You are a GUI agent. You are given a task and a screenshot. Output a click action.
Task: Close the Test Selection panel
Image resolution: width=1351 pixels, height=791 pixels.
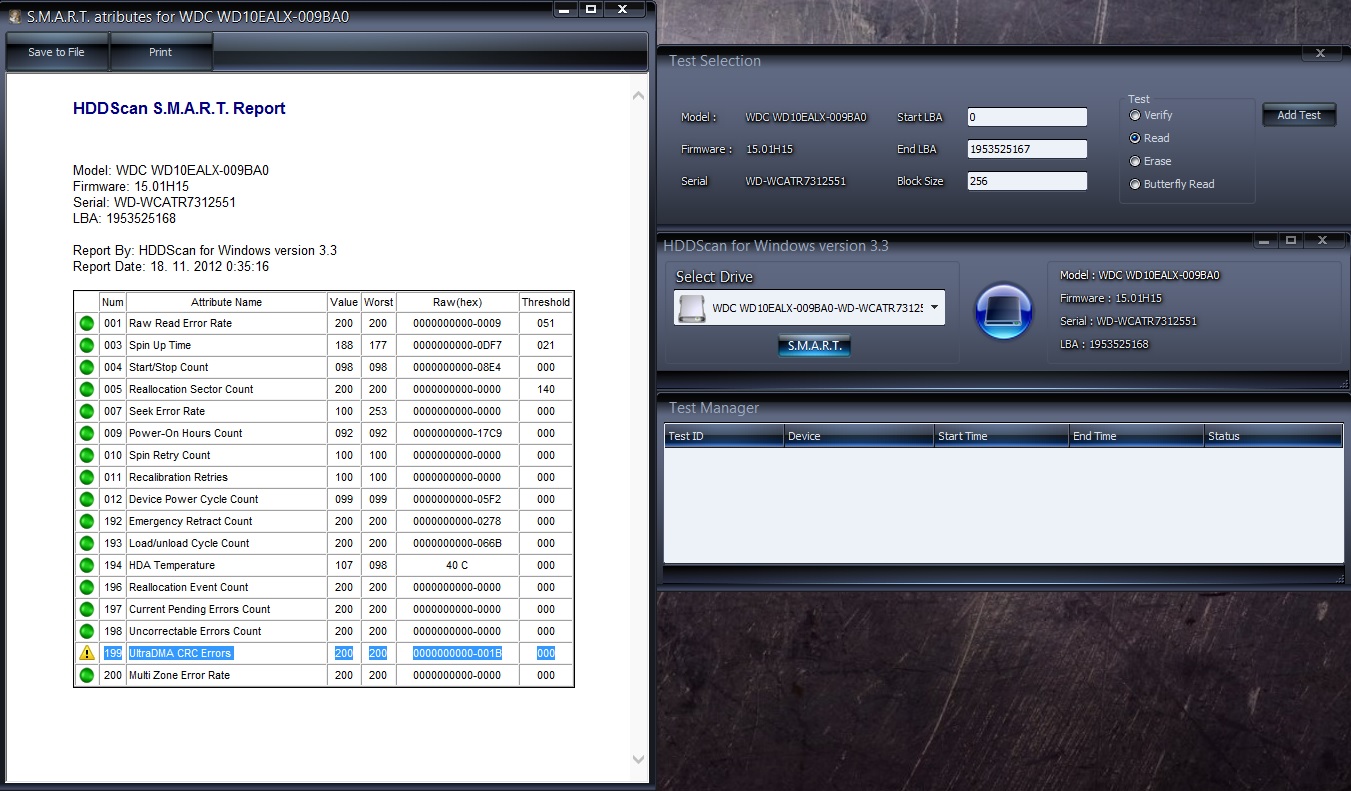[x=1320, y=53]
